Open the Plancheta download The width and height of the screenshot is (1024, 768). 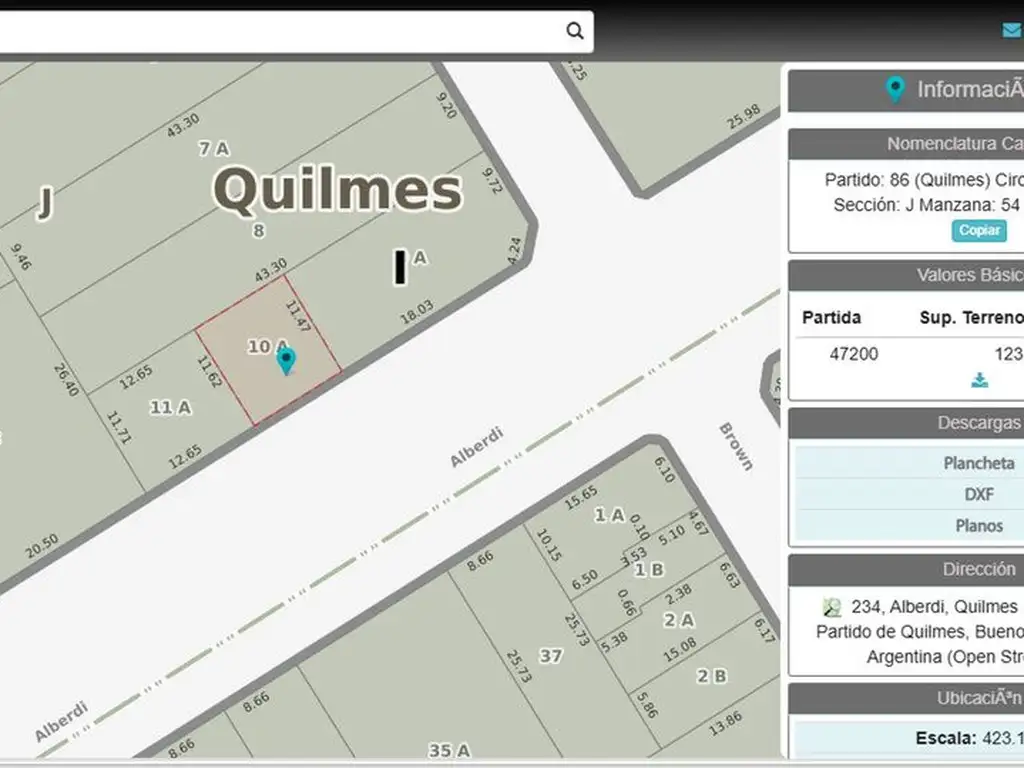coord(978,463)
